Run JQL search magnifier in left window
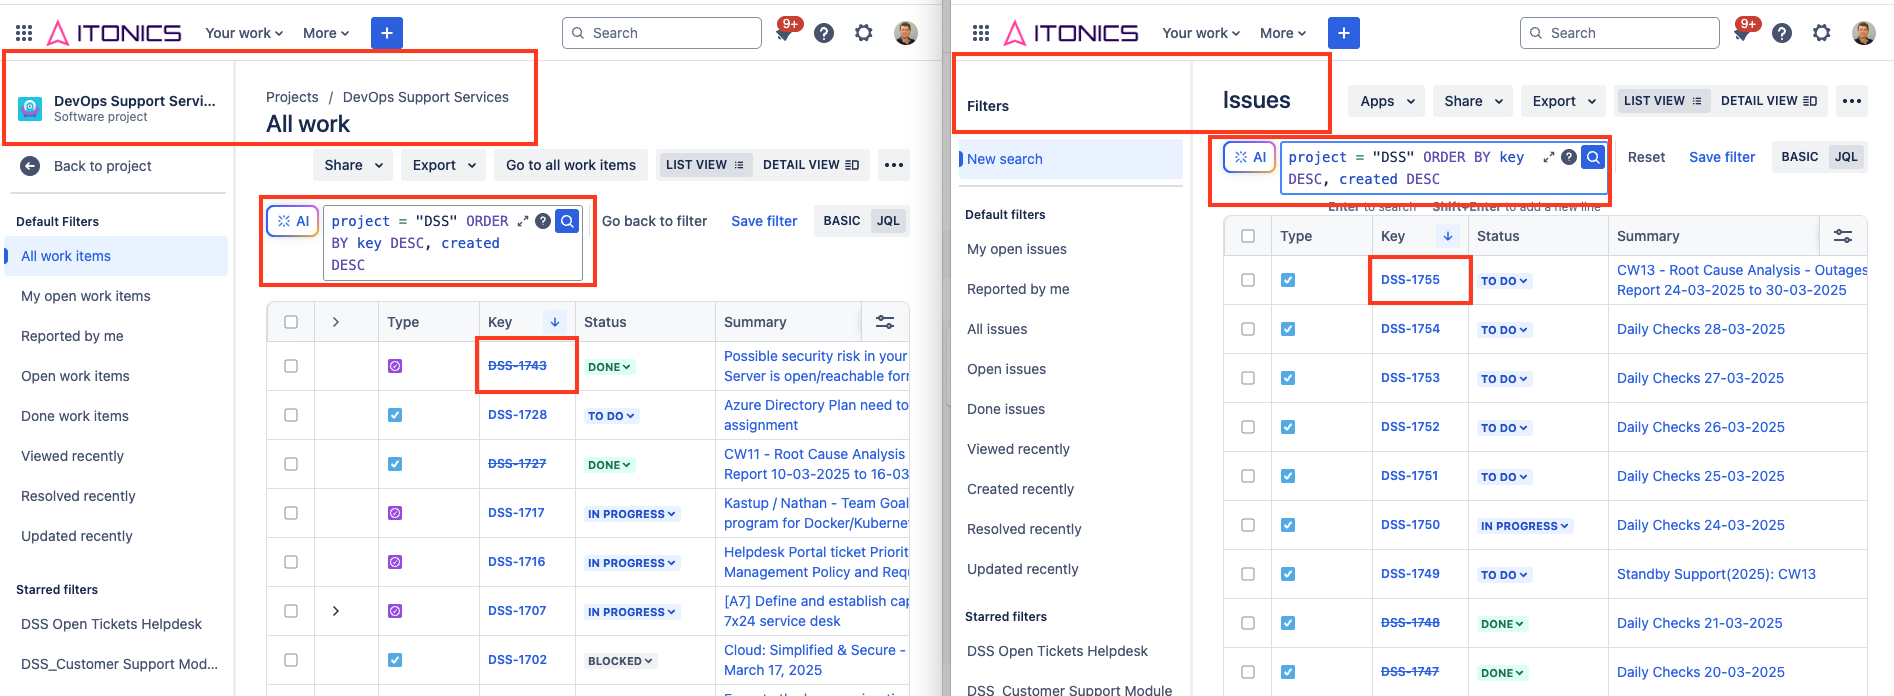This screenshot has width=1894, height=696. [567, 221]
